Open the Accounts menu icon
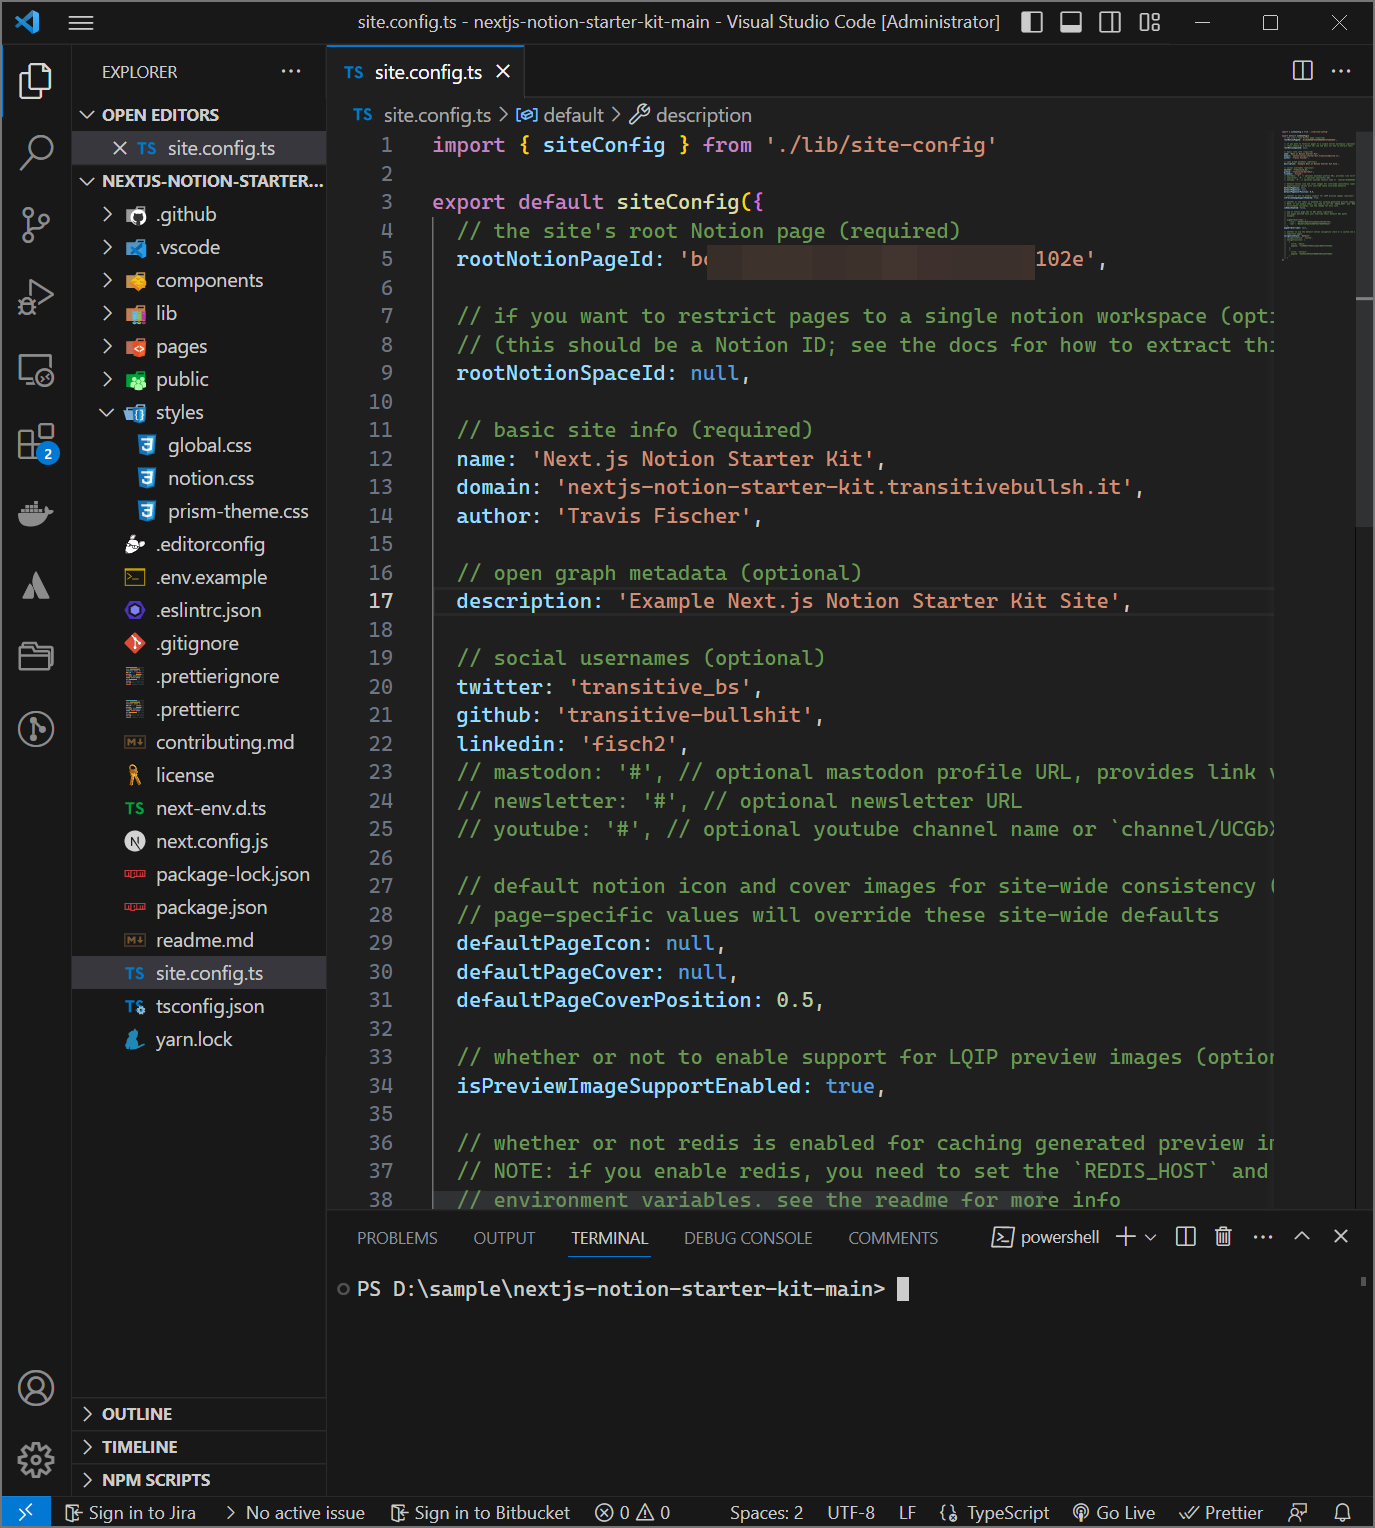The image size is (1375, 1528). pyautogui.click(x=36, y=1388)
